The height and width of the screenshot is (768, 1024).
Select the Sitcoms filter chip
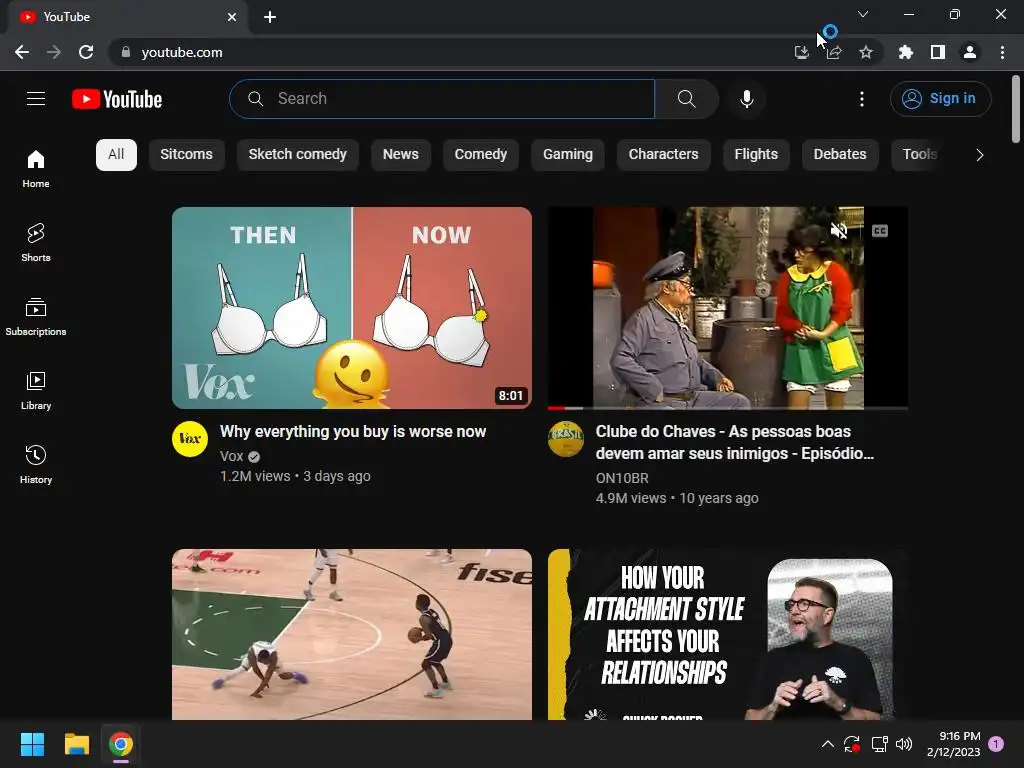click(187, 155)
